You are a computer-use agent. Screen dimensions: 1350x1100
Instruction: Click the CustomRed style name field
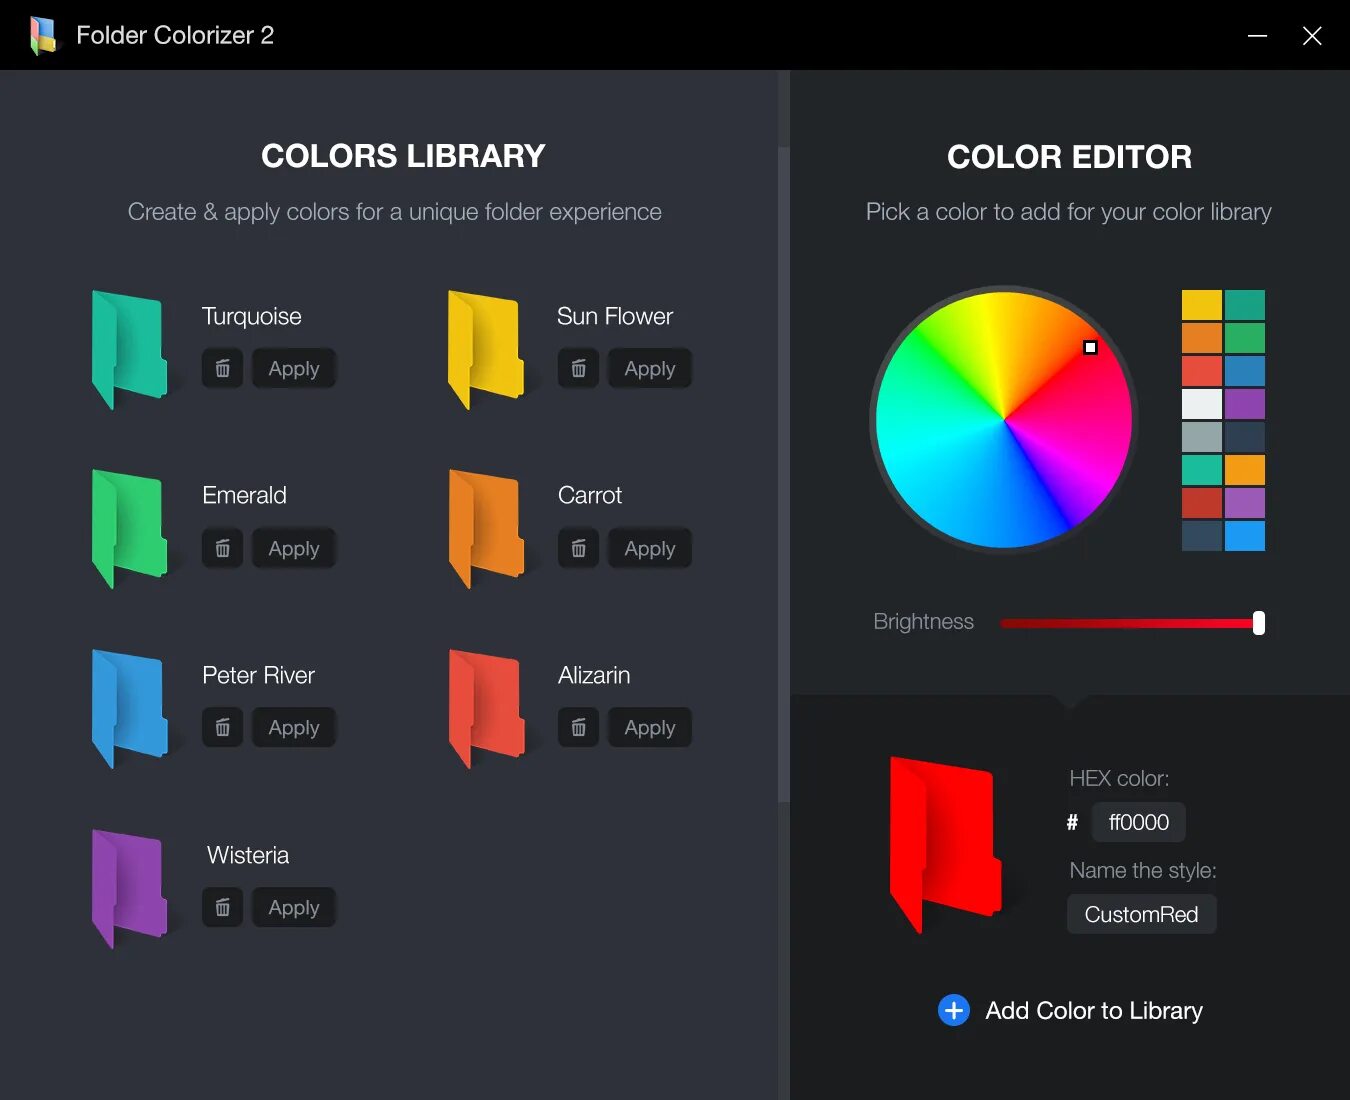[x=1141, y=913]
